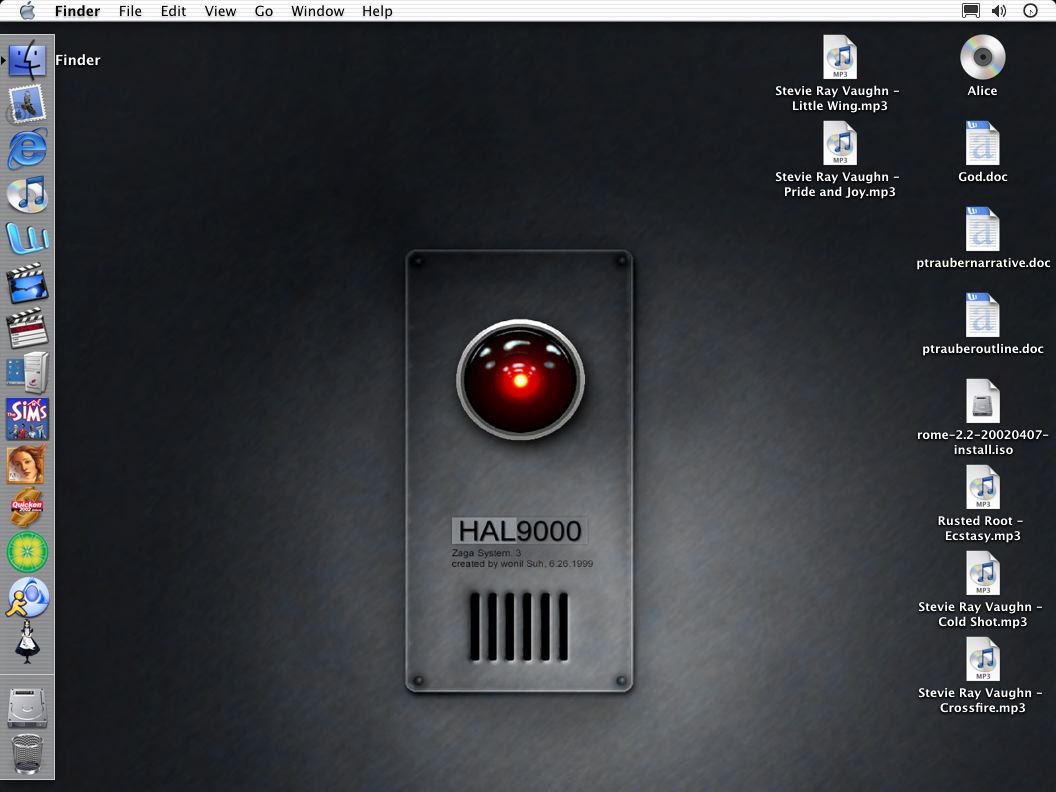Click the clock icon in menu bar

pyautogui.click(x=1030, y=11)
